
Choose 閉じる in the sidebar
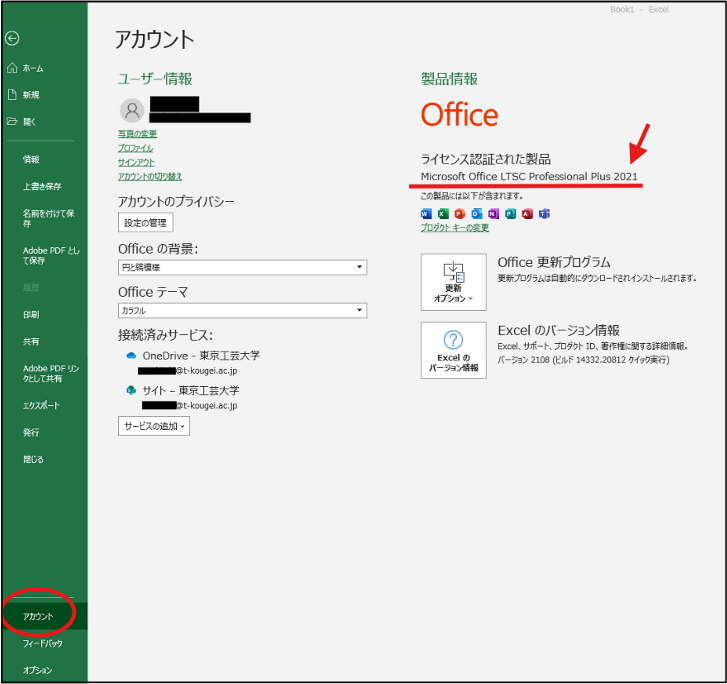pyautogui.click(x=33, y=460)
